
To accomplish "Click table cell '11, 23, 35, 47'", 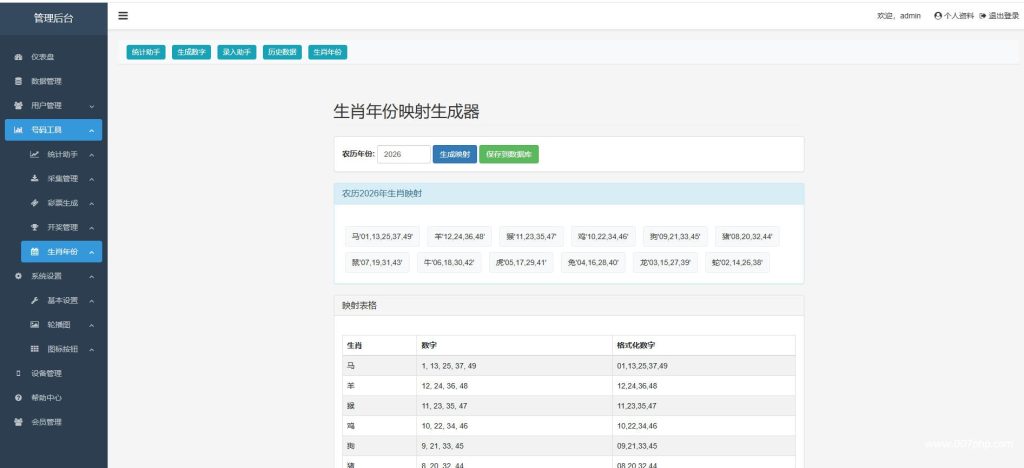I will [515, 406].
